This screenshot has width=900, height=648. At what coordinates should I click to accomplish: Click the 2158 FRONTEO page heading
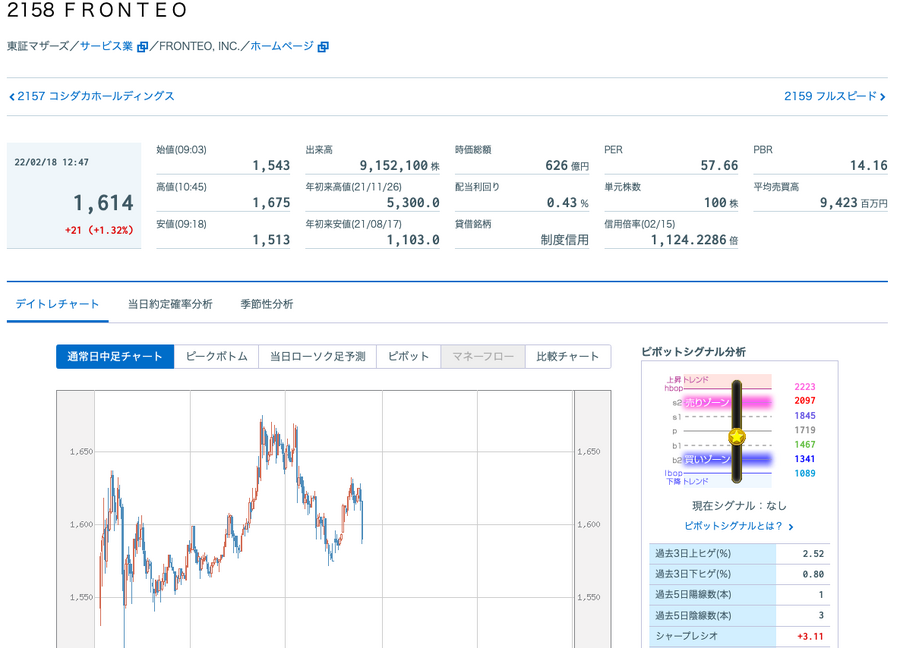(97, 10)
